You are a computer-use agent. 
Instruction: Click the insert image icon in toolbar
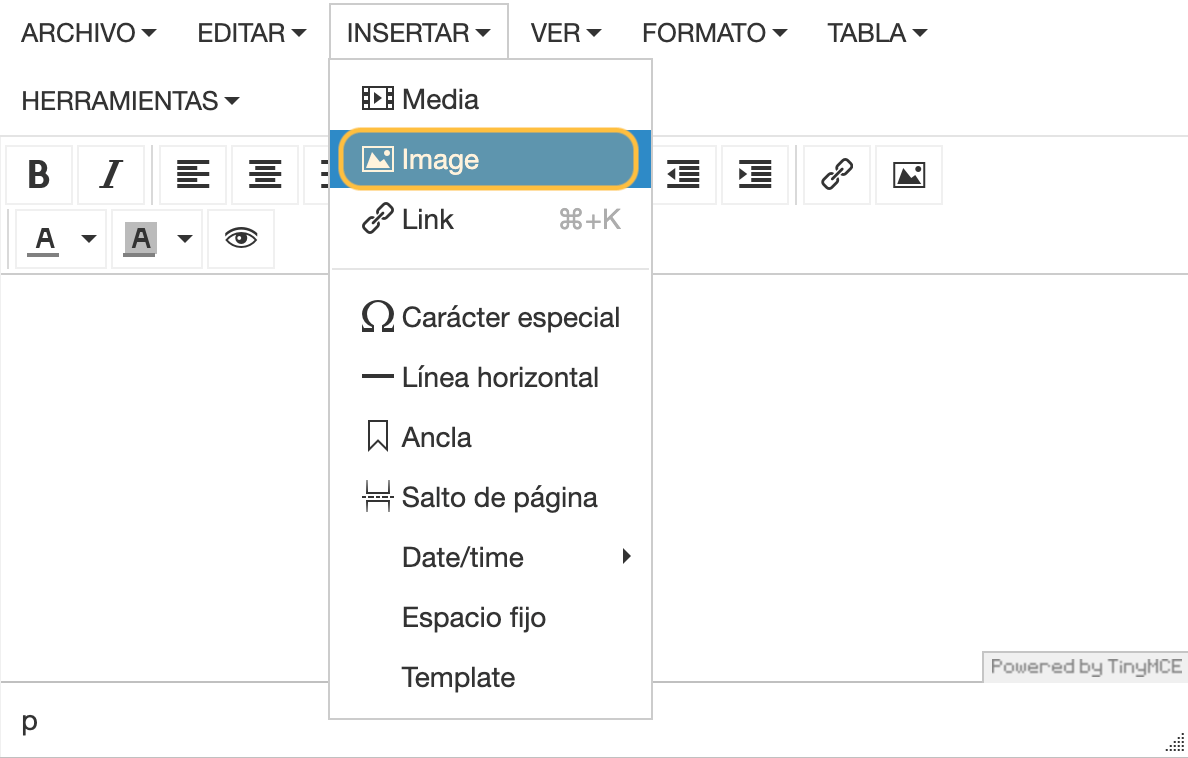[908, 175]
